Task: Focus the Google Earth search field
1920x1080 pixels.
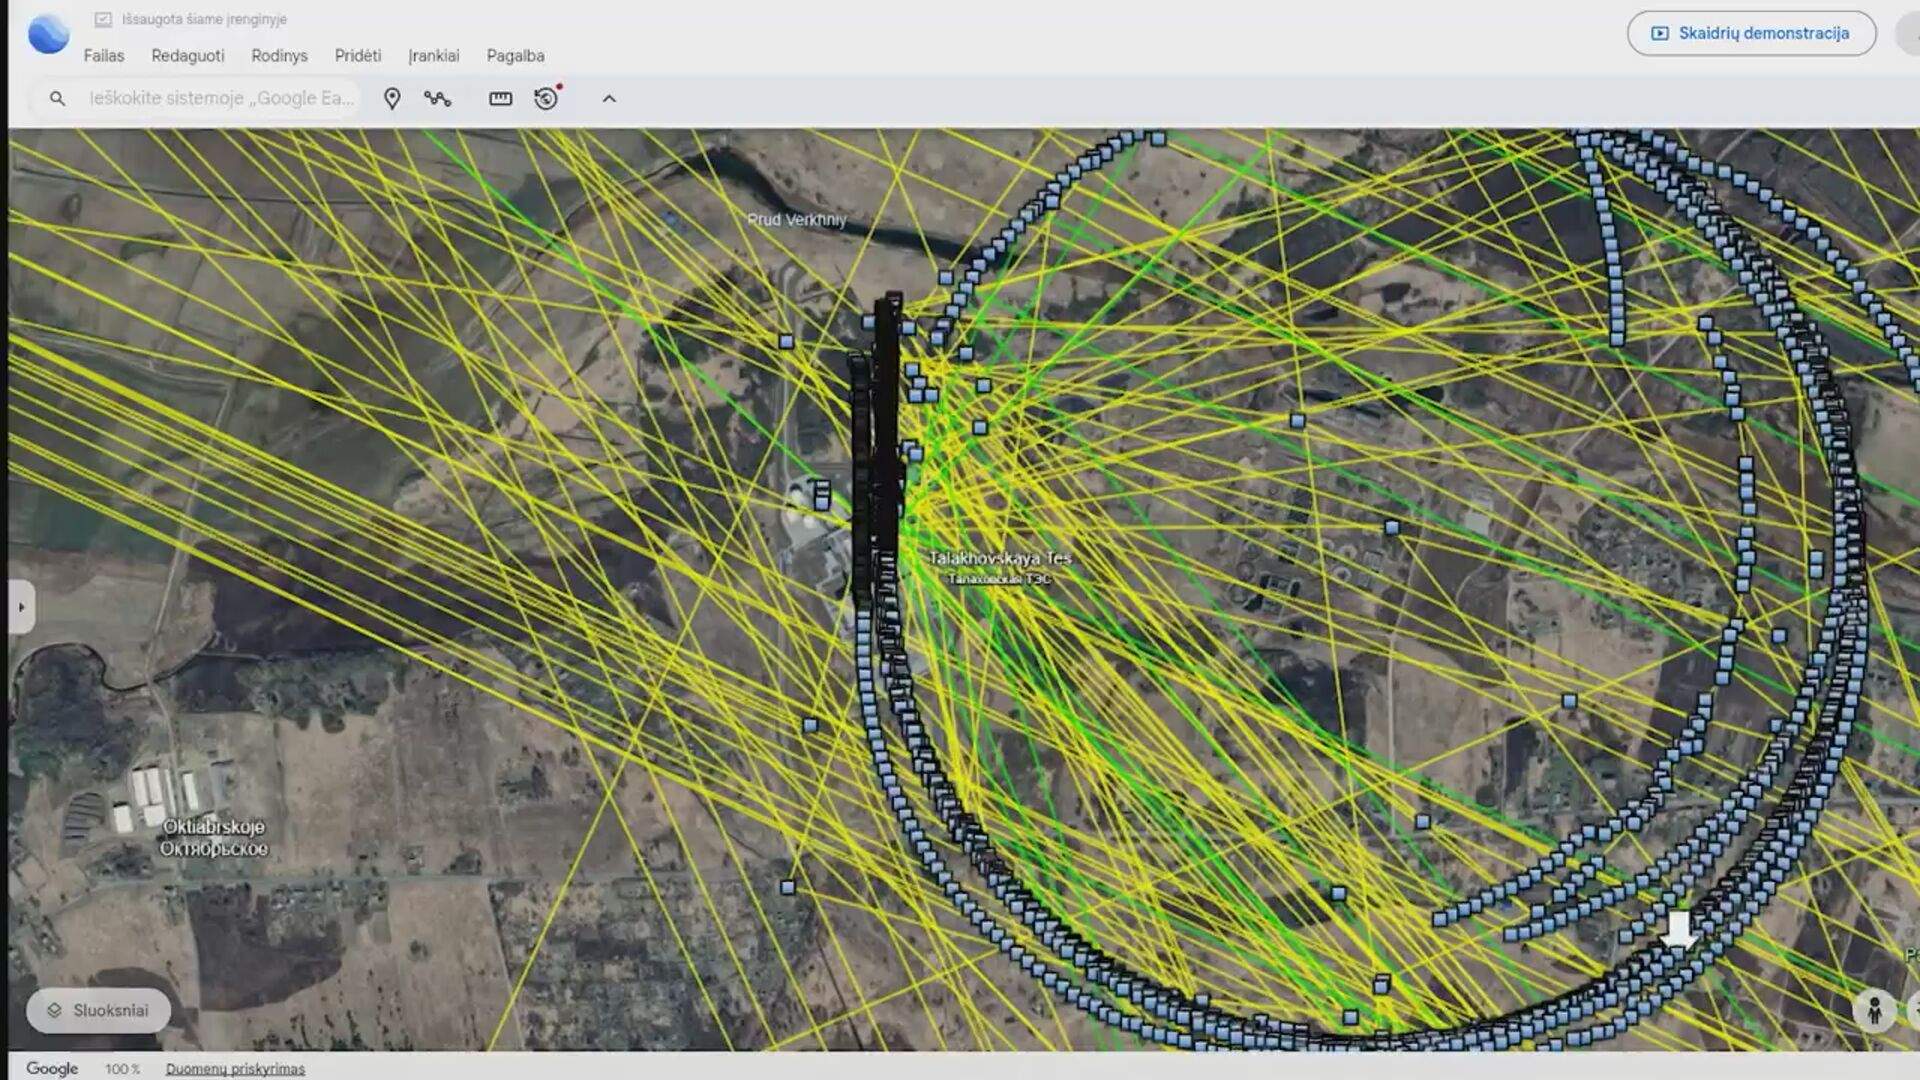Action: tap(221, 98)
